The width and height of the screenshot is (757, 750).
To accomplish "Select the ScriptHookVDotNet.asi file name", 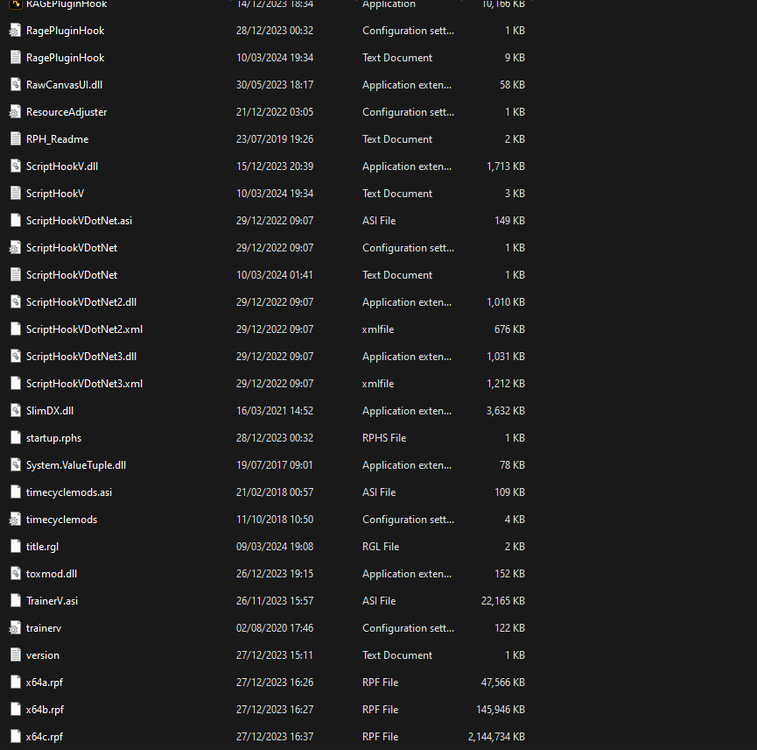I will (79, 221).
